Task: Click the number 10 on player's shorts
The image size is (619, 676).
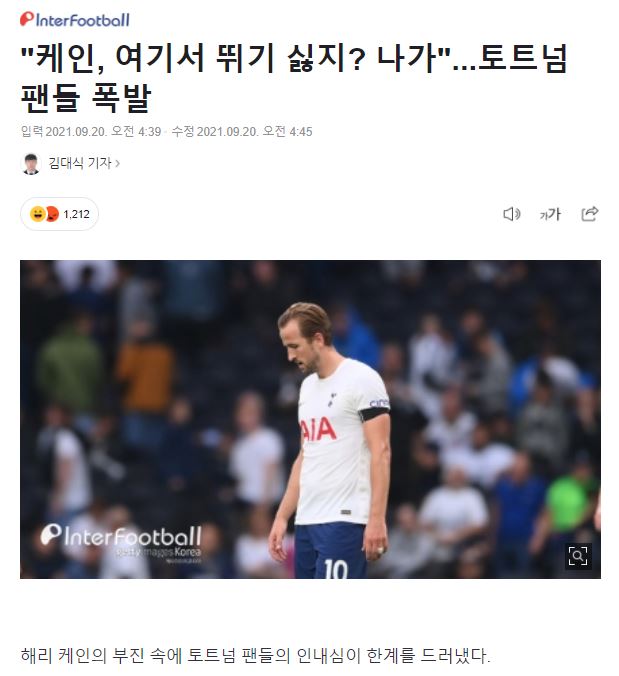Action: [x=336, y=569]
